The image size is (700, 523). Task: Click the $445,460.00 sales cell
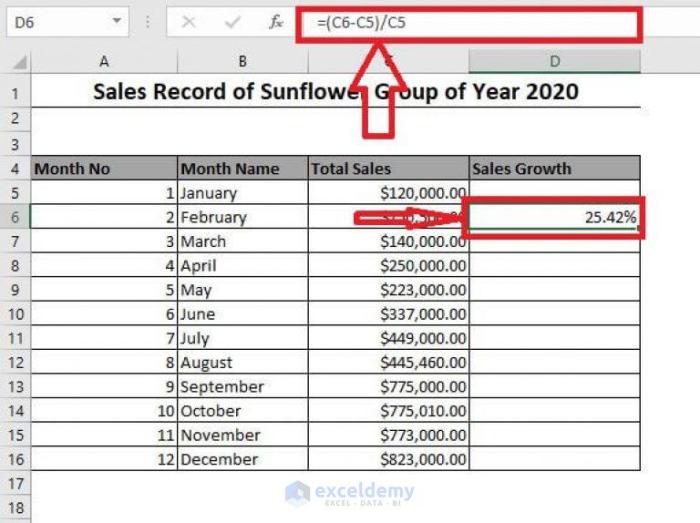pos(388,362)
